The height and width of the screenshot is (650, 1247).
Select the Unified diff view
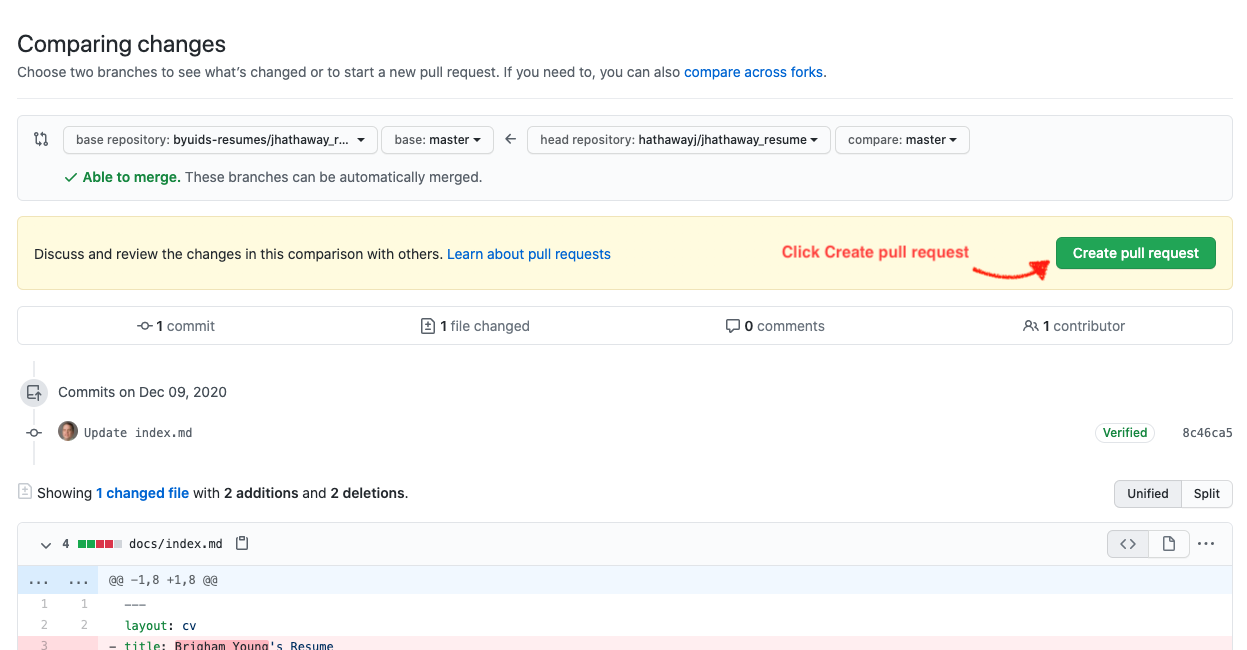tap(1147, 493)
